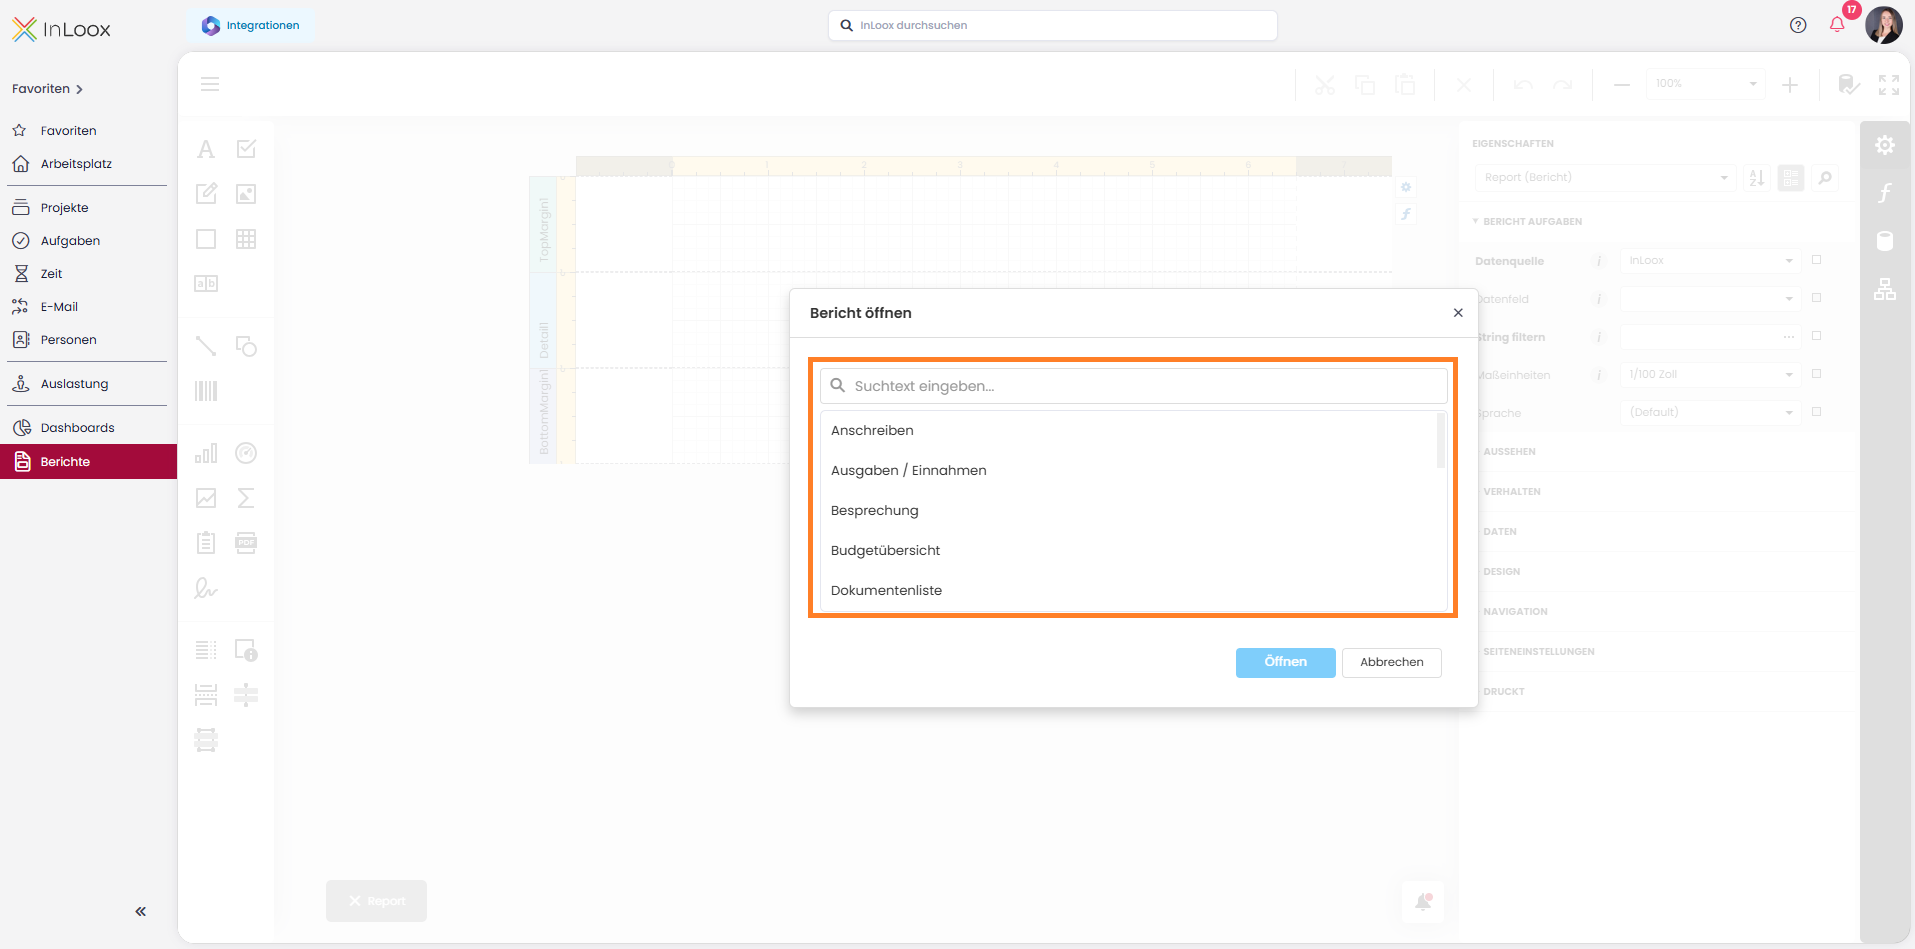Collapse the left sidebar with double-chevron icon

pyautogui.click(x=141, y=911)
